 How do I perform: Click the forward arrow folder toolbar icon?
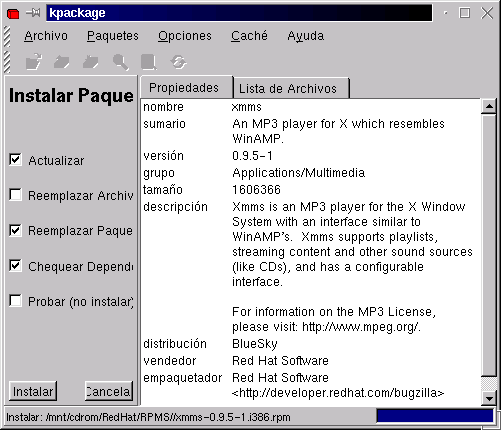pyautogui.click(x=91, y=62)
